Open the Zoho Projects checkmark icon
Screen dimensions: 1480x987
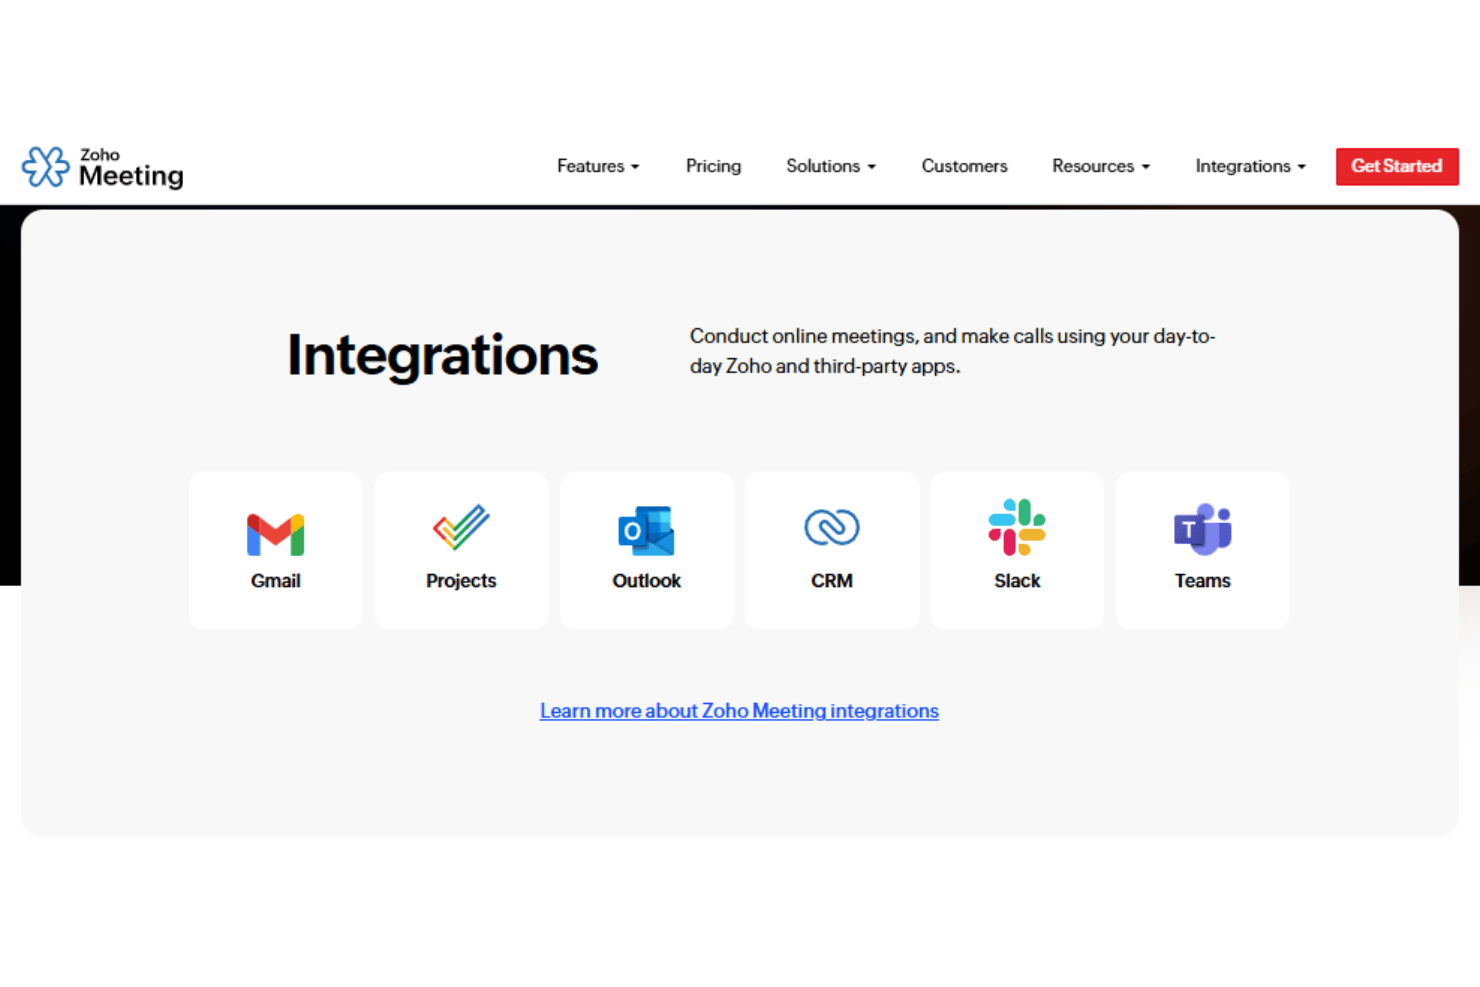pyautogui.click(x=461, y=527)
